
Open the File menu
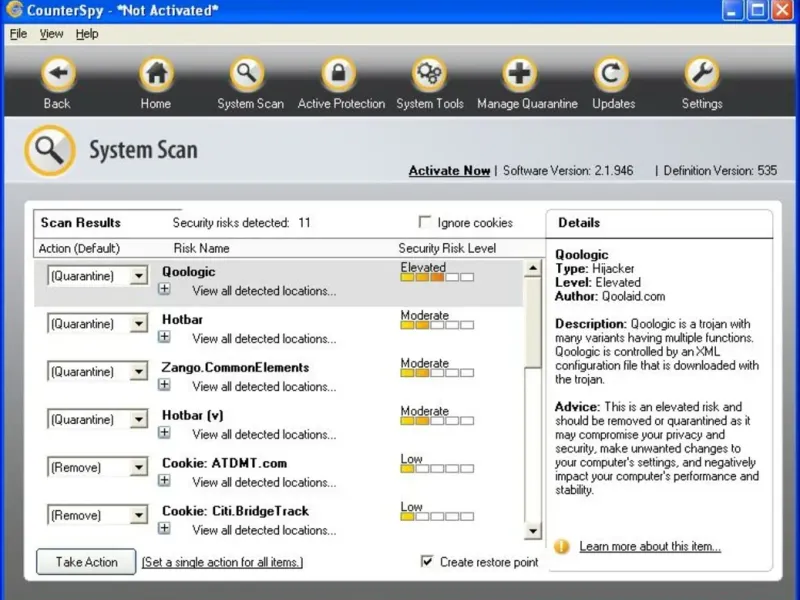coord(18,34)
